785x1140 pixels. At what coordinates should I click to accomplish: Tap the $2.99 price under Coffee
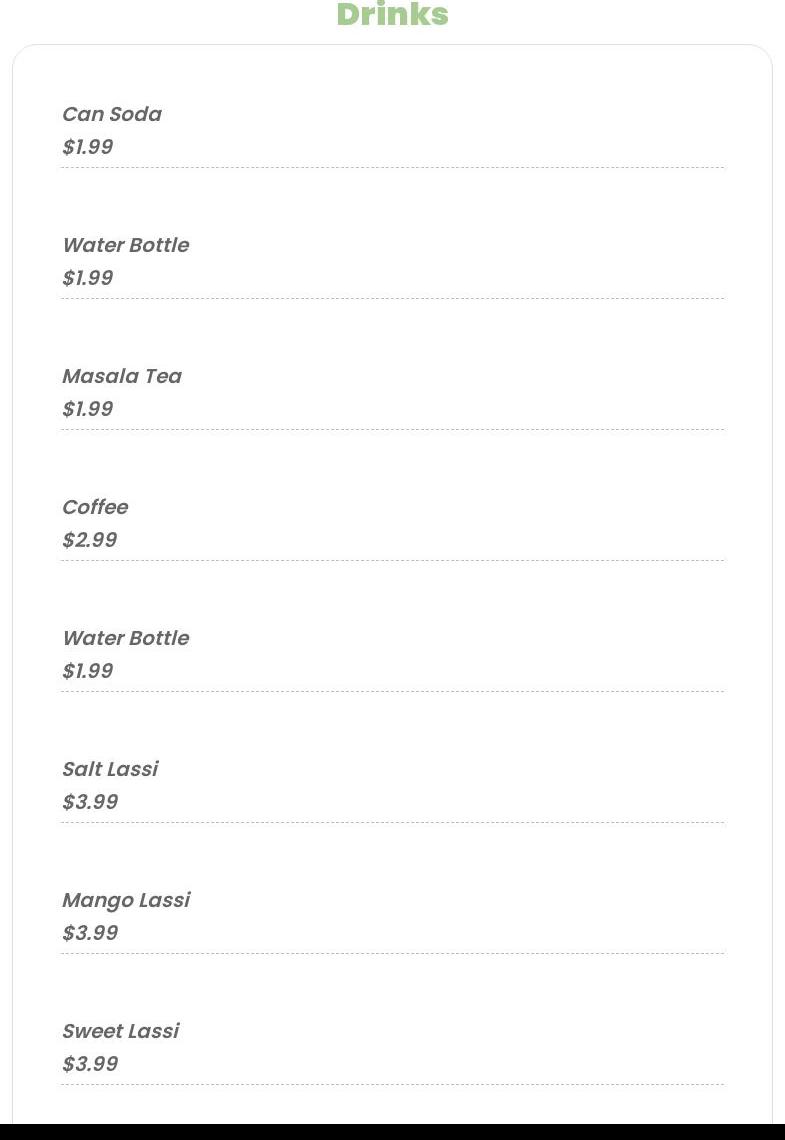[90, 539]
